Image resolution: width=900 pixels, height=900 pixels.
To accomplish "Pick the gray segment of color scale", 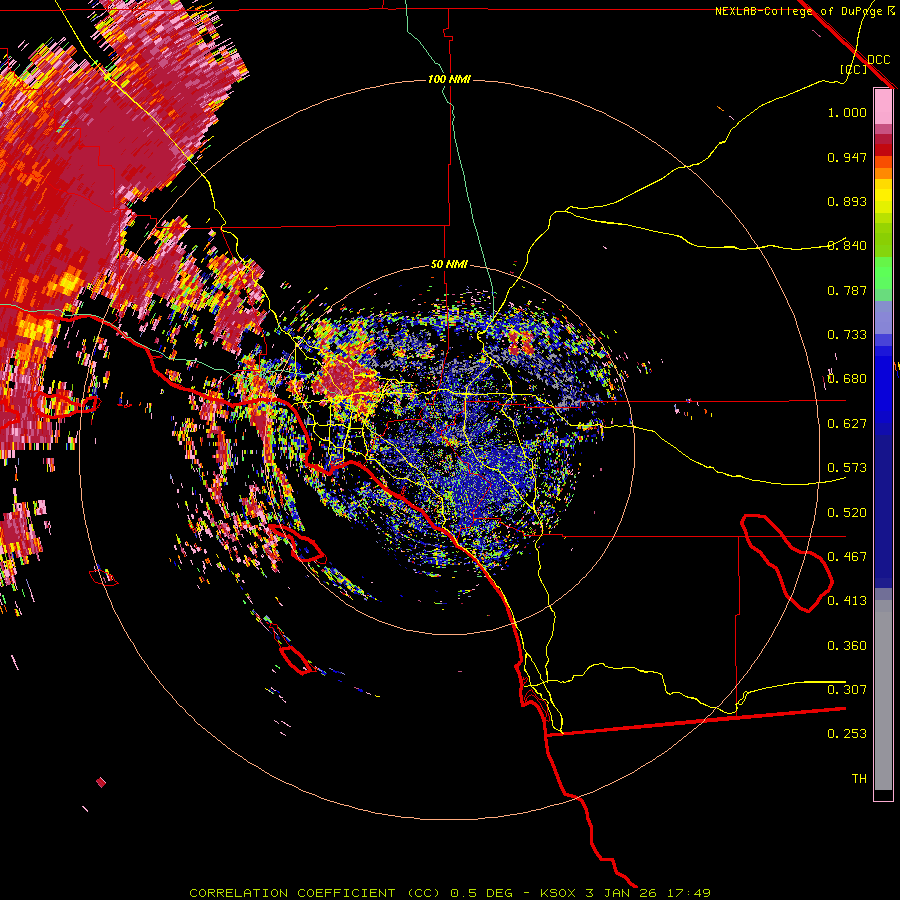I will click(883, 695).
